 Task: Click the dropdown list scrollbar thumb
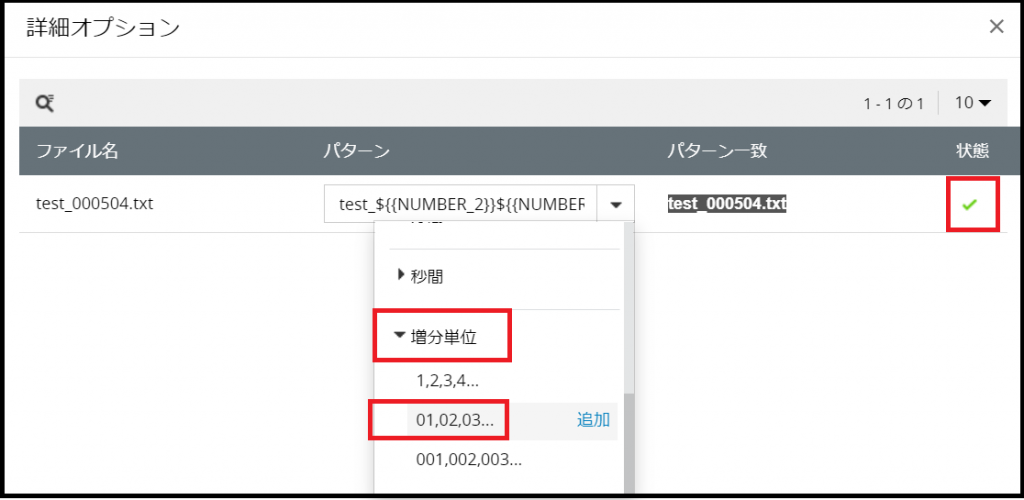pos(628,440)
